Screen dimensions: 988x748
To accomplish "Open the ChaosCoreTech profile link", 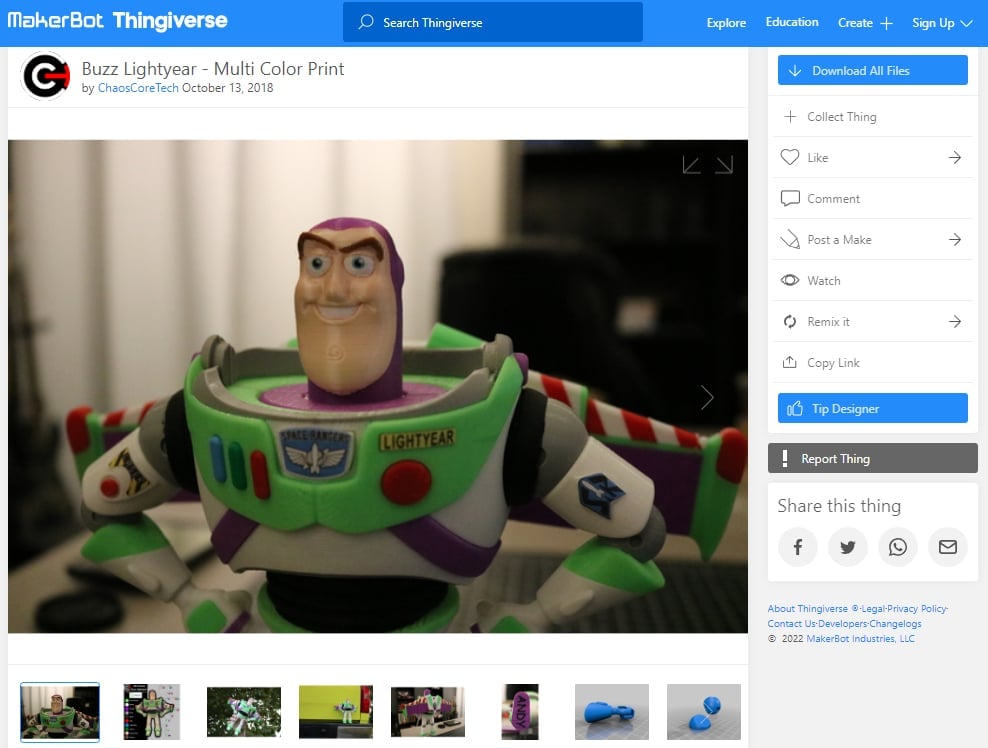I will point(138,88).
